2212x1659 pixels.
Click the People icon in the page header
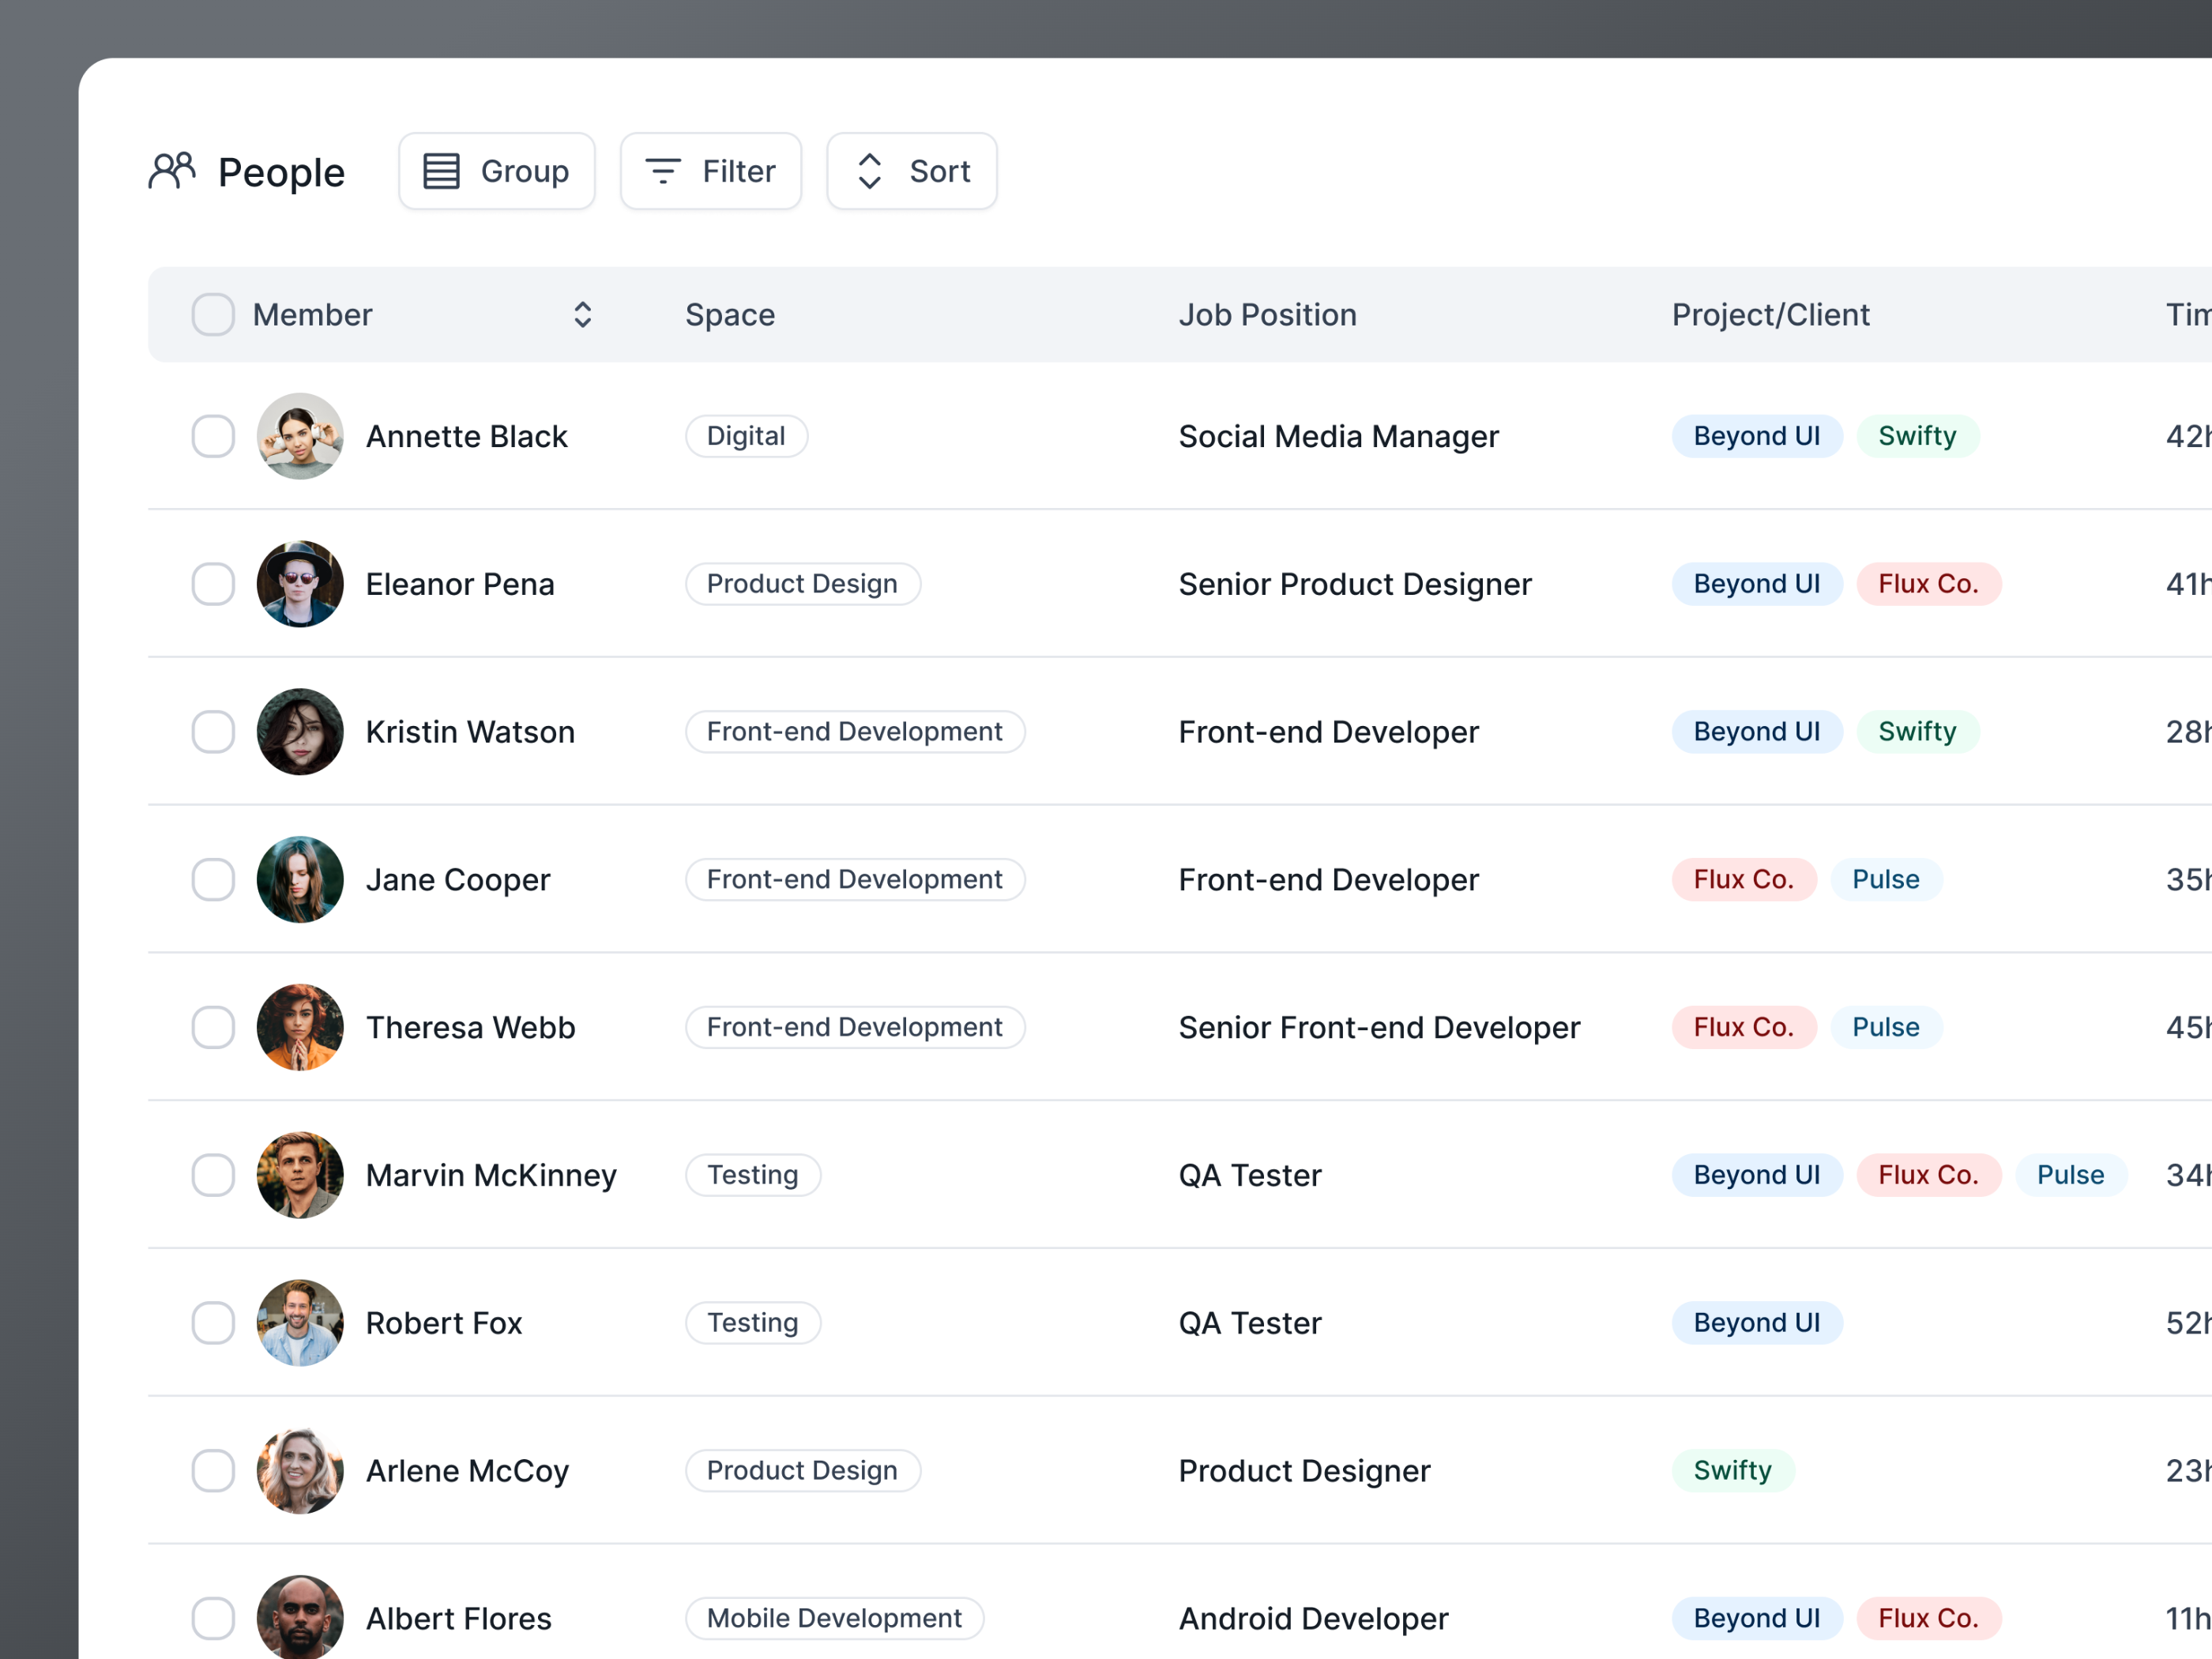pyautogui.click(x=172, y=170)
